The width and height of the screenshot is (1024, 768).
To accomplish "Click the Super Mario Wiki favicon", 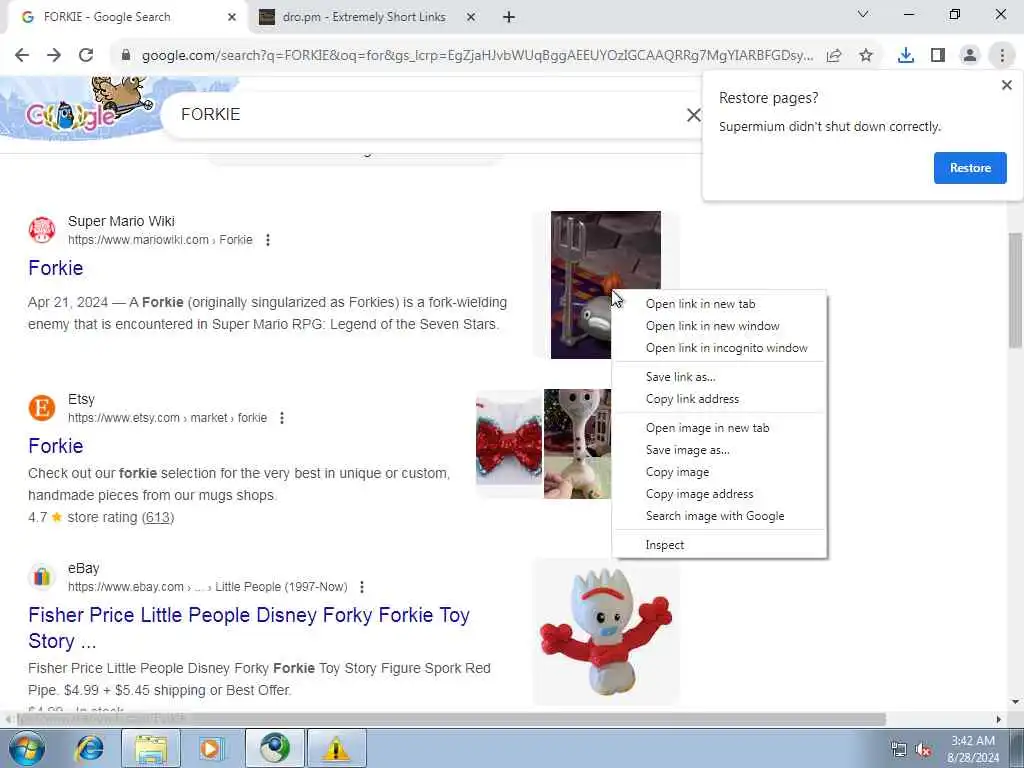I will tap(42, 230).
